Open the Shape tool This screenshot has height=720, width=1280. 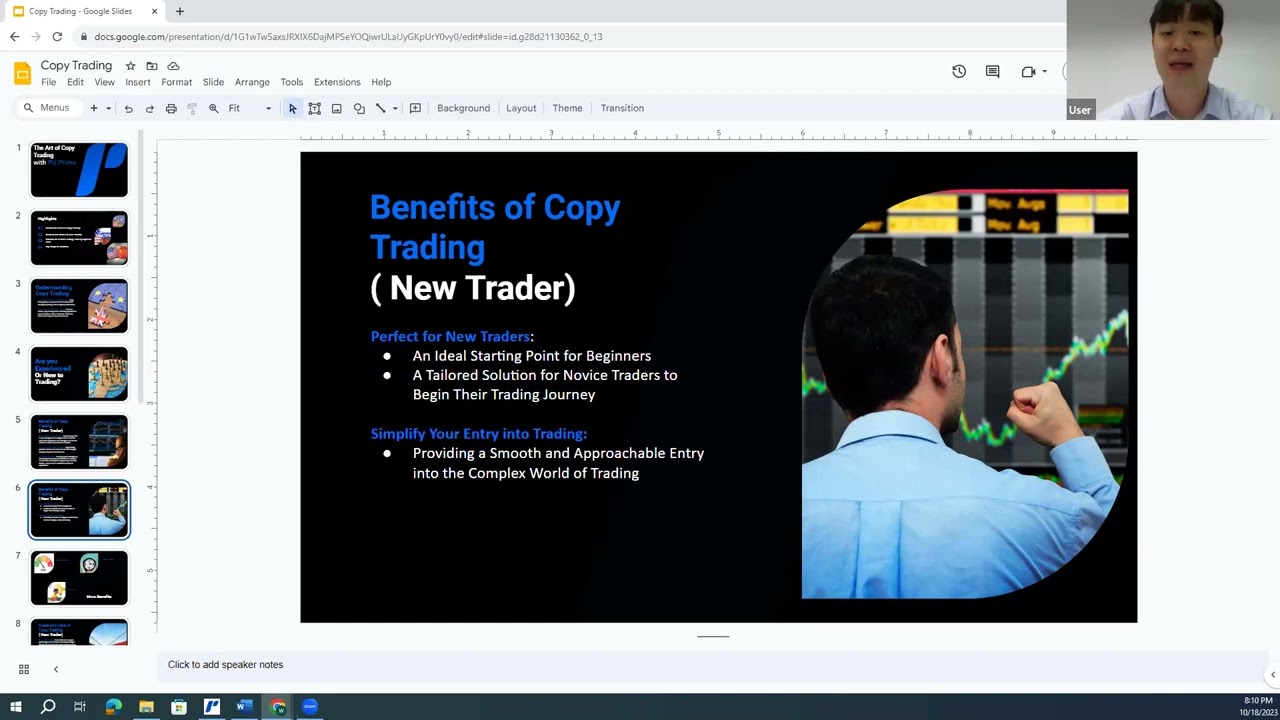[x=359, y=108]
